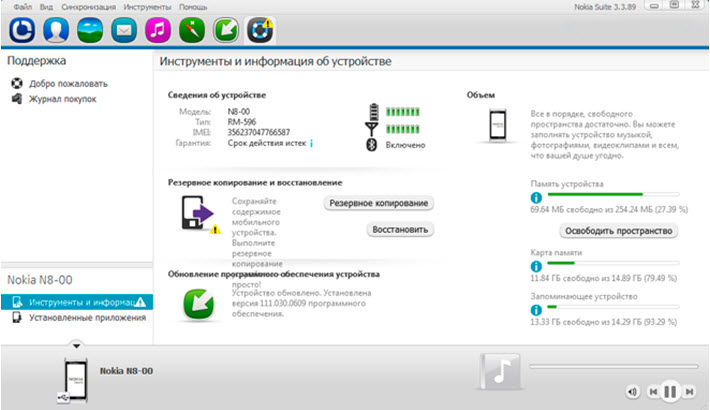Viewport: 710px width, 410px height.
Task: Click info icon for Память устройства
Action: pyautogui.click(x=536, y=198)
